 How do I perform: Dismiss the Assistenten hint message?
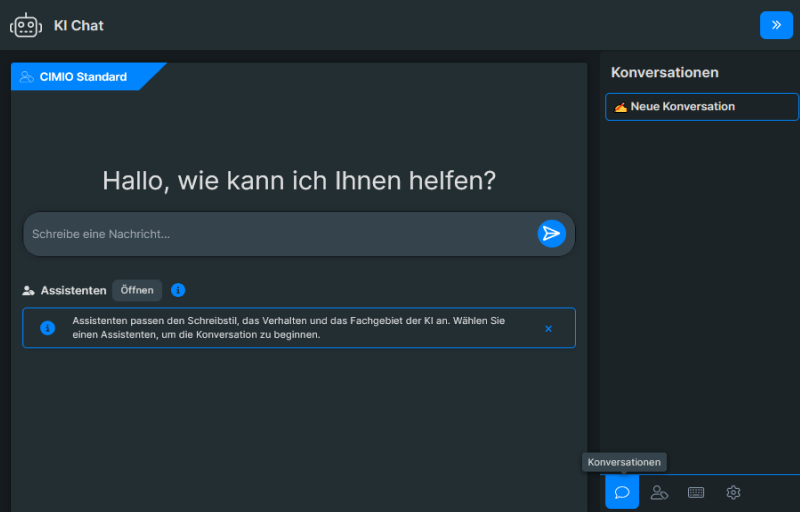[548, 328]
